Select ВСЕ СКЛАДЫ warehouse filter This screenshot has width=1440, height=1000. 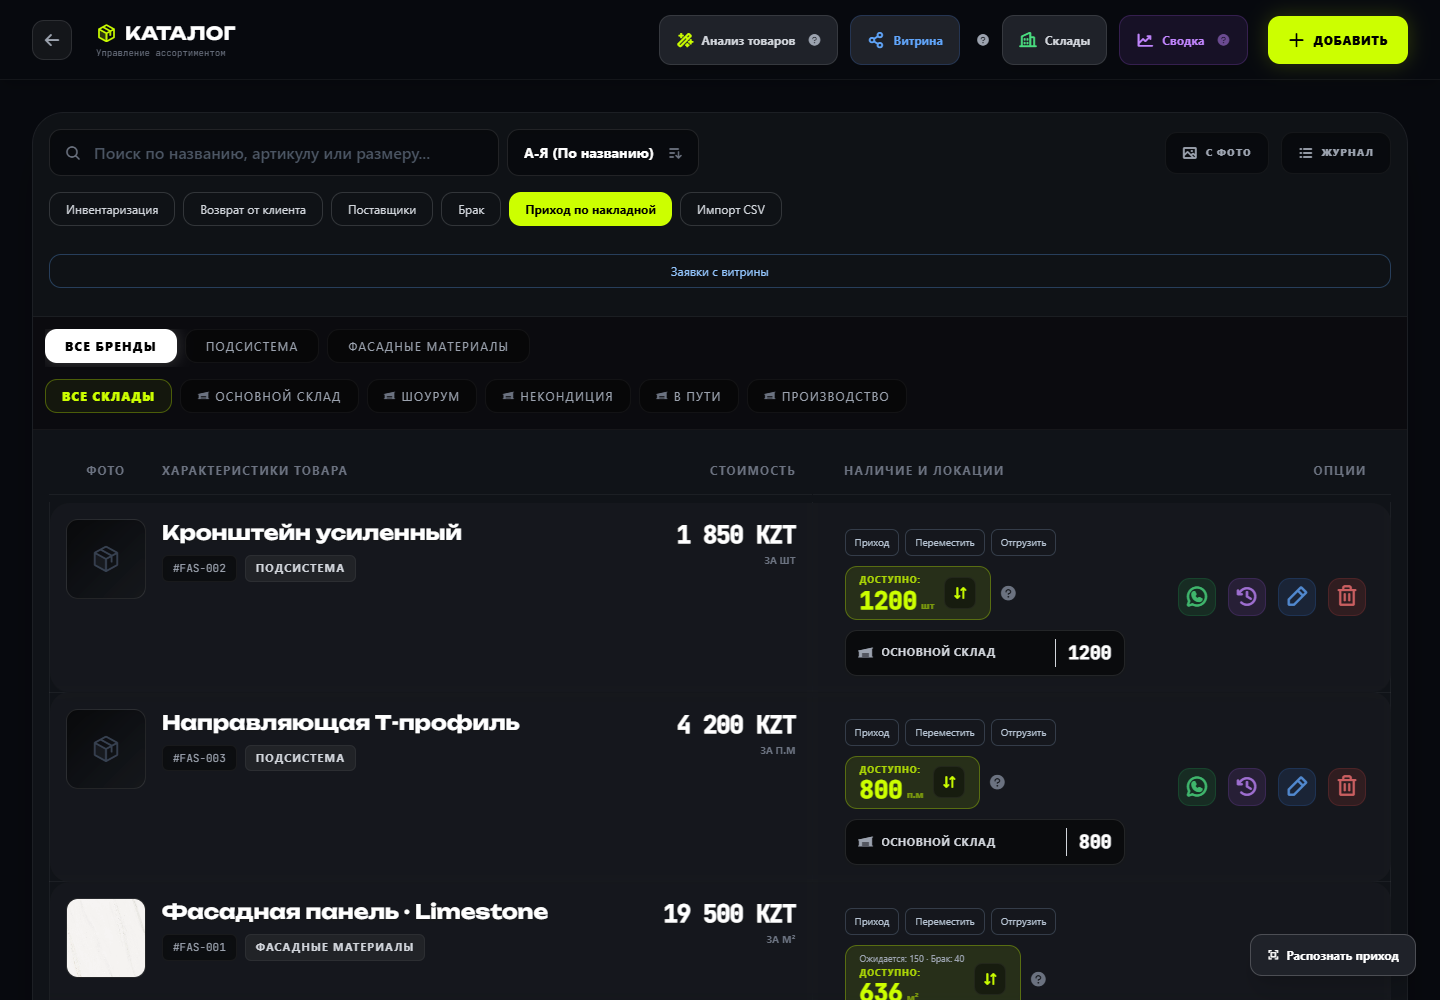pos(108,396)
